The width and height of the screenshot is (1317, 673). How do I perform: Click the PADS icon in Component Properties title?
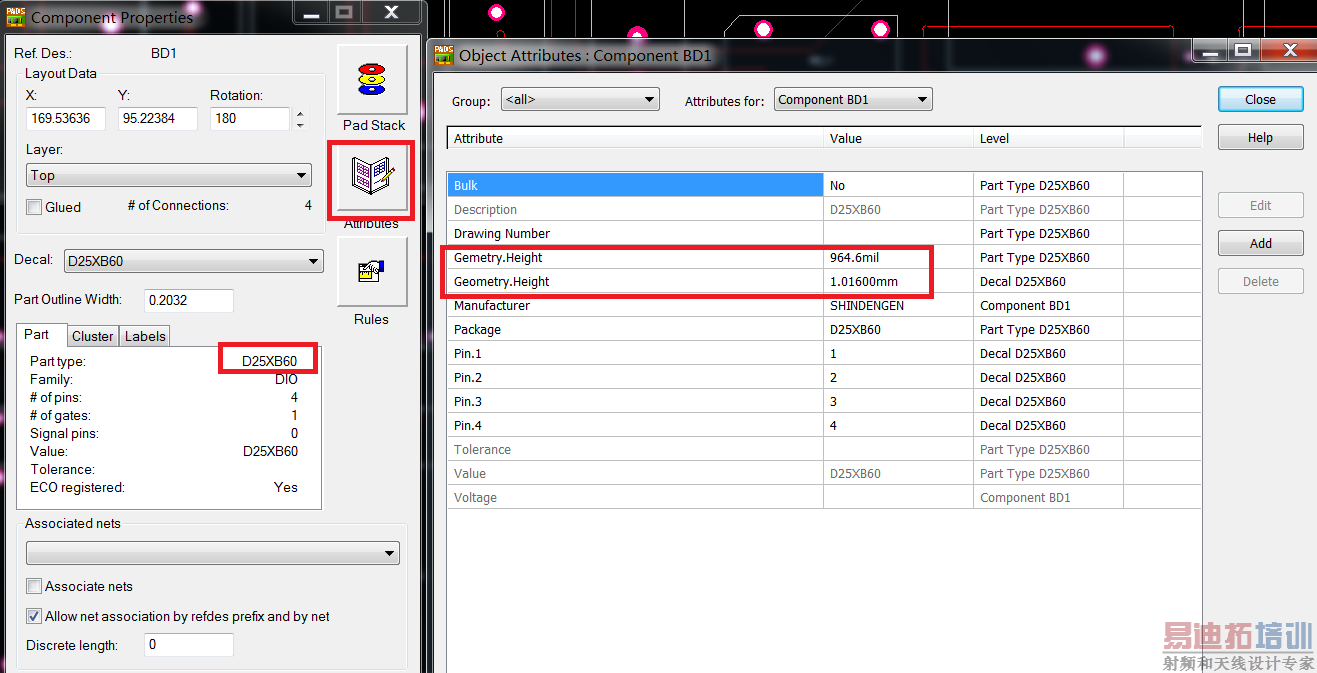[x=15, y=17]
